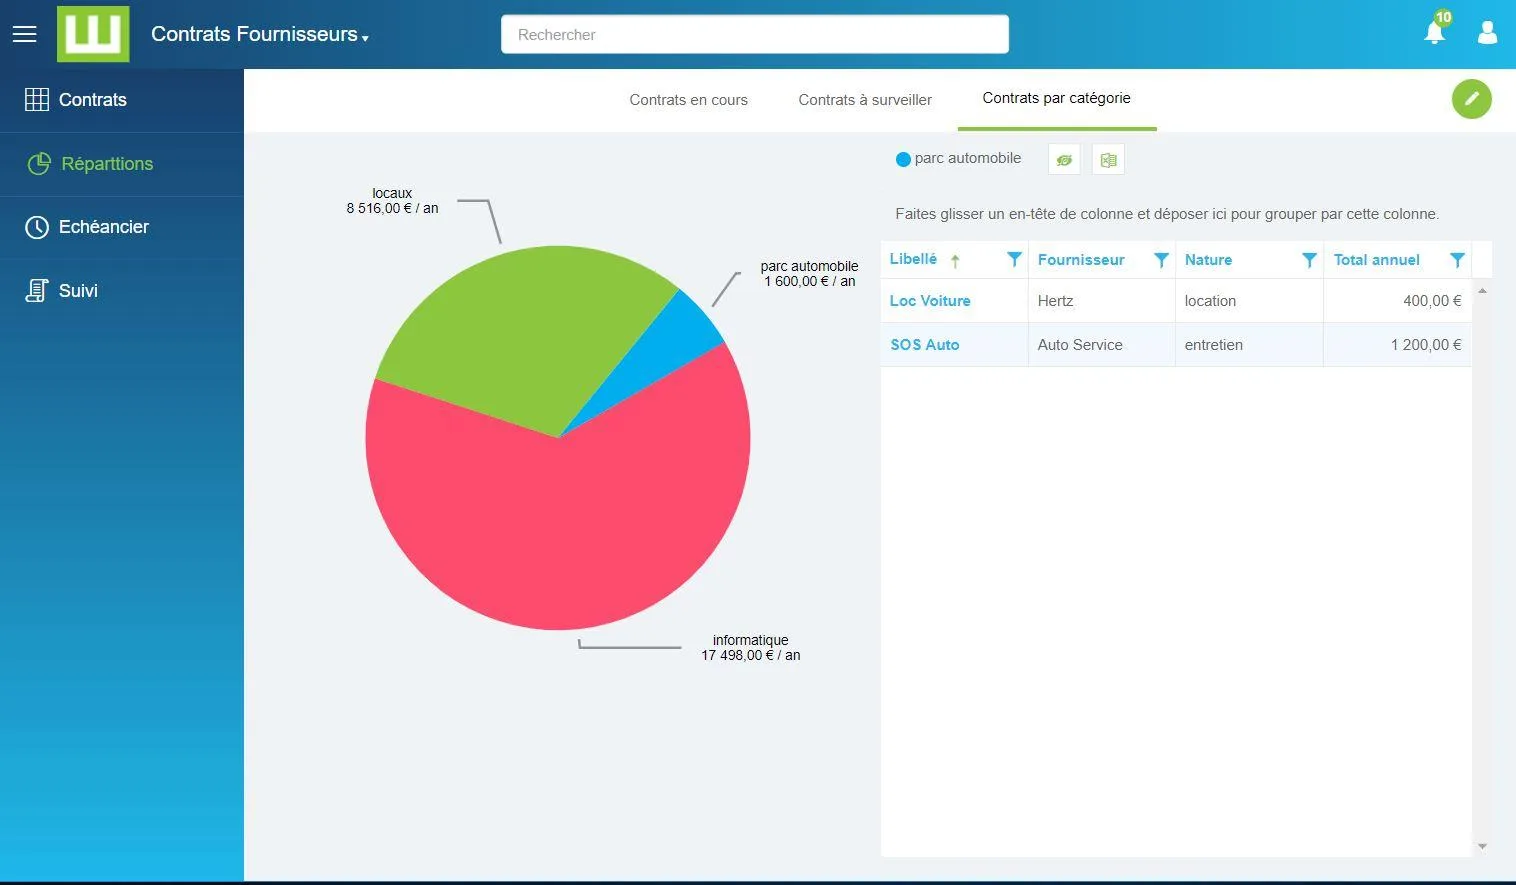Click the 1 200,00 € total cell
Image resolution: width=1516 pixels, height=885 pixels.
[x=1397, y=345]
